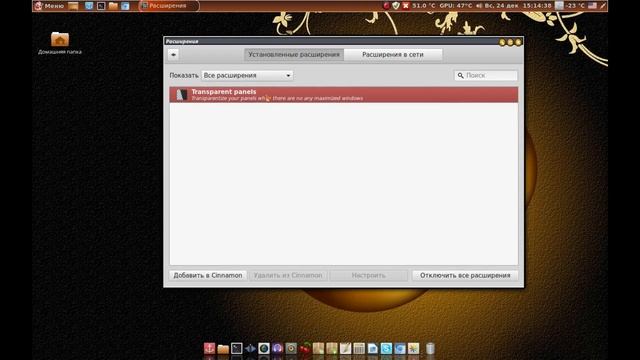Launch the red cherries app in the dock
Image resolution: width=640 pixels, height=360 pixels.
click(304, 348)
